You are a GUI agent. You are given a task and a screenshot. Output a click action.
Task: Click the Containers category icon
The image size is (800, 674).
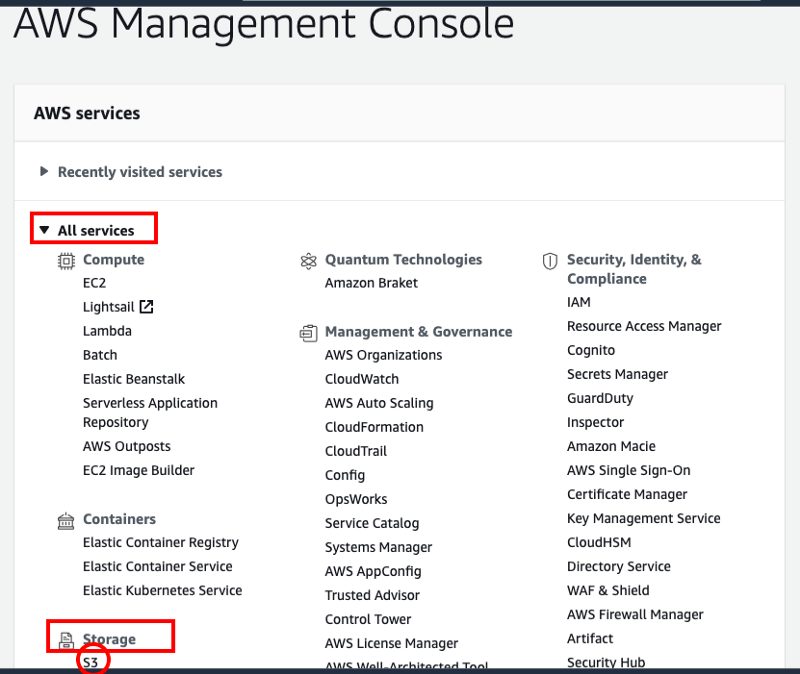coord(66,521)
